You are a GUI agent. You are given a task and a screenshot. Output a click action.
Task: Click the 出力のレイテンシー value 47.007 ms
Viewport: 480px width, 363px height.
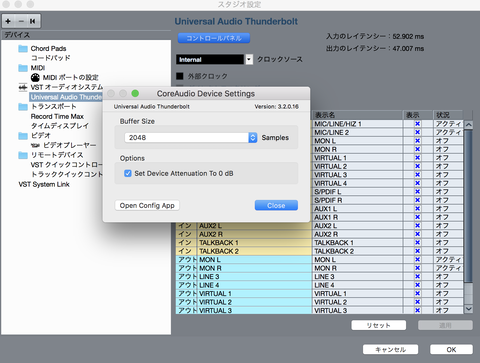[408, 49]
